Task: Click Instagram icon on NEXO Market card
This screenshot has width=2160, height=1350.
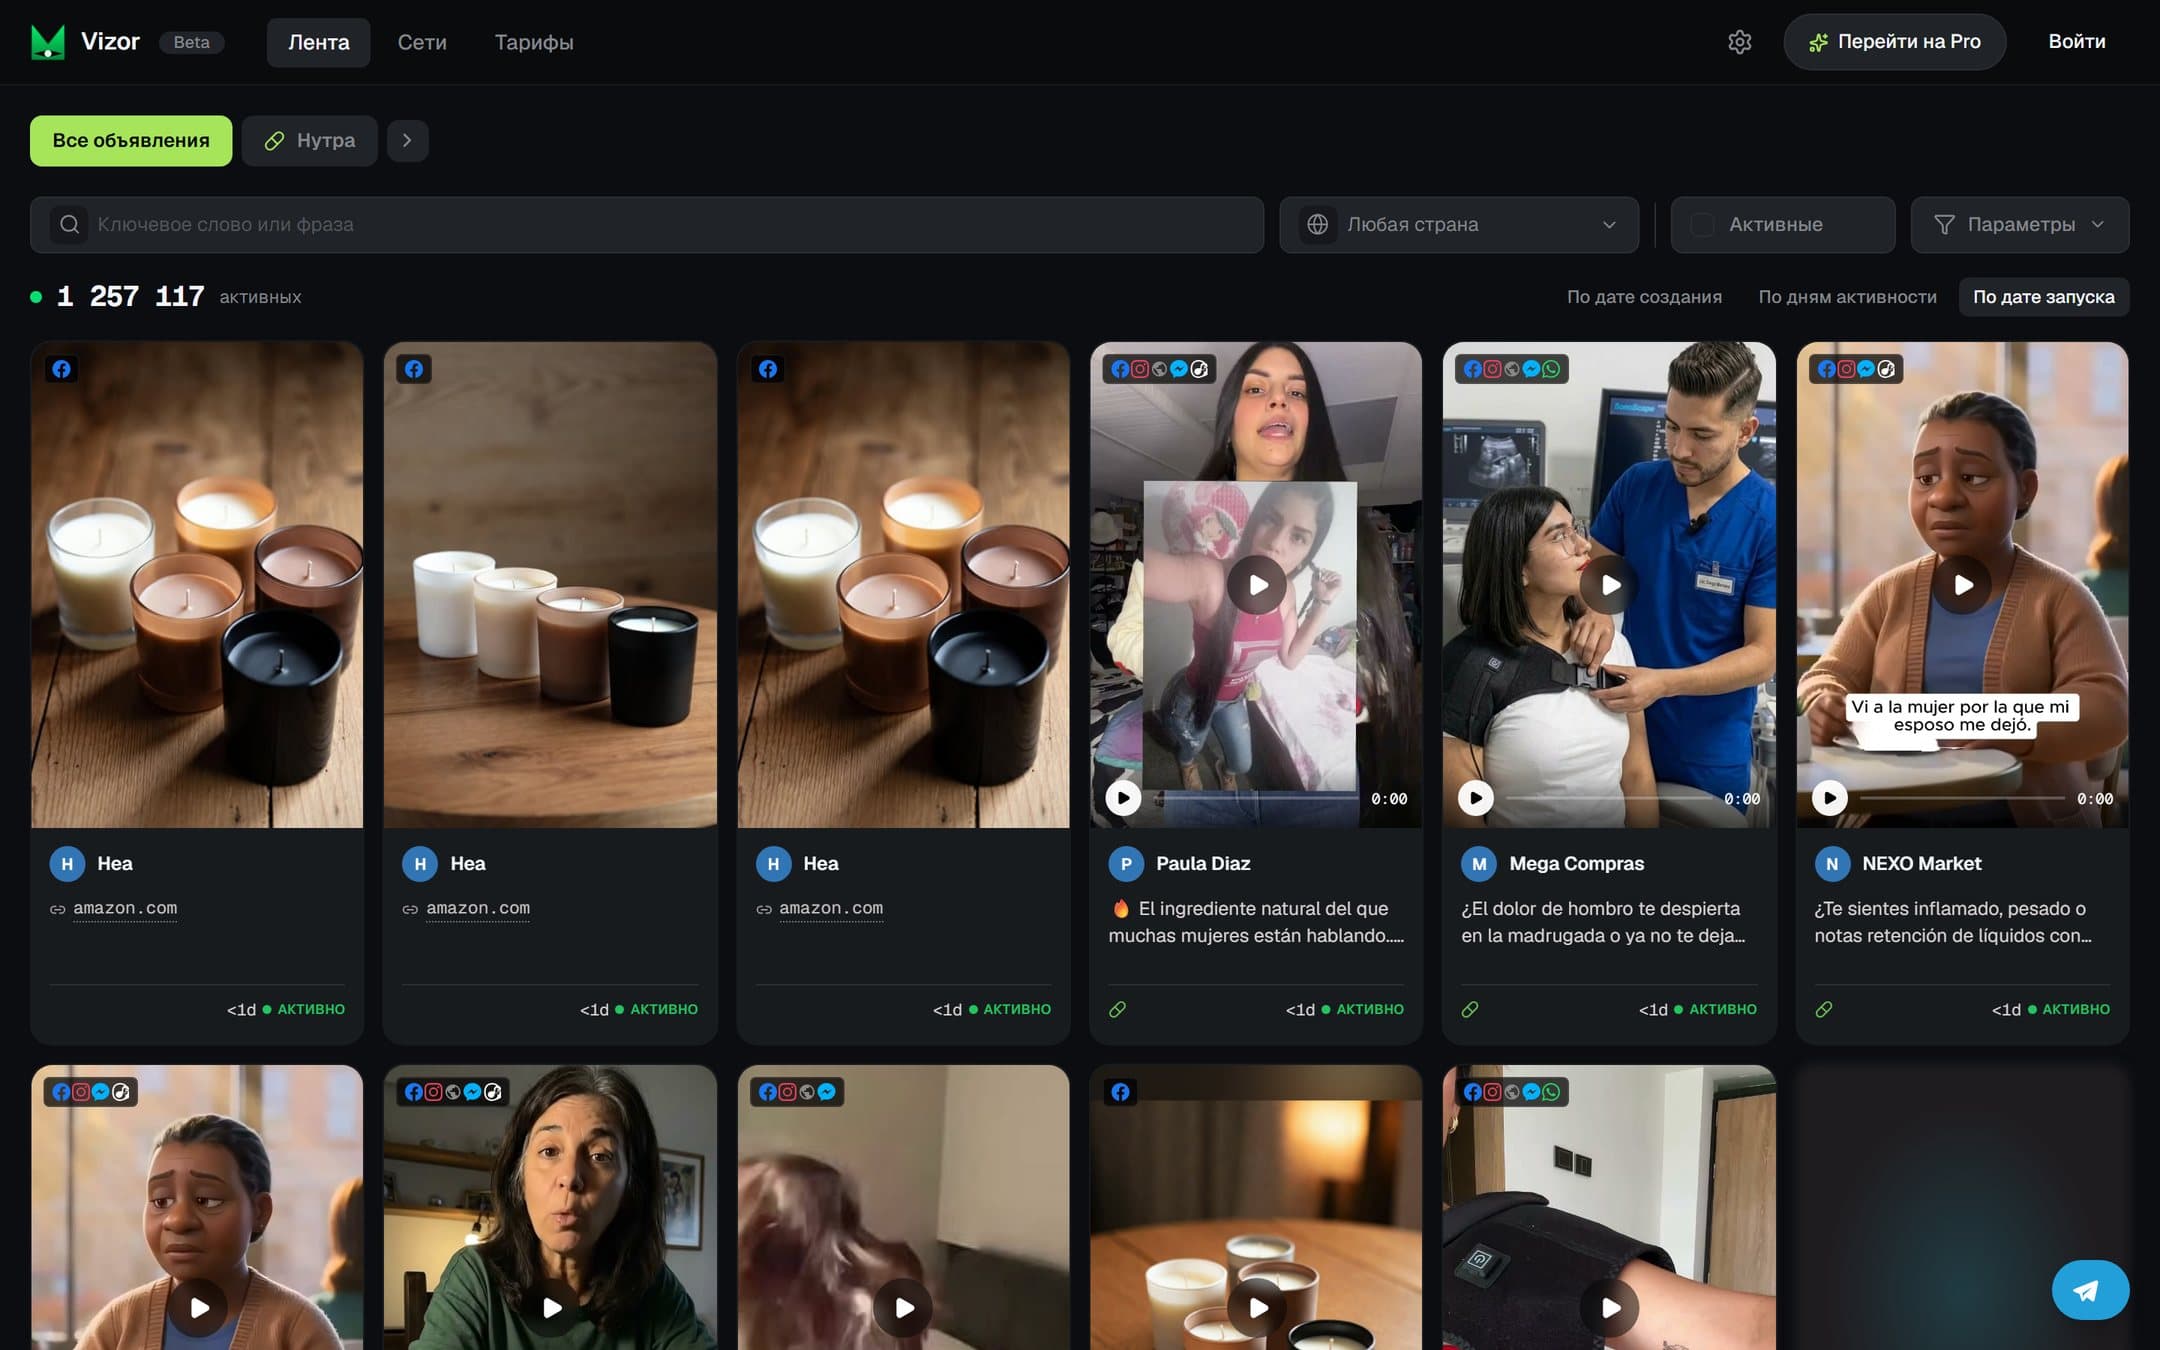Action: [x=1847, y=369]
